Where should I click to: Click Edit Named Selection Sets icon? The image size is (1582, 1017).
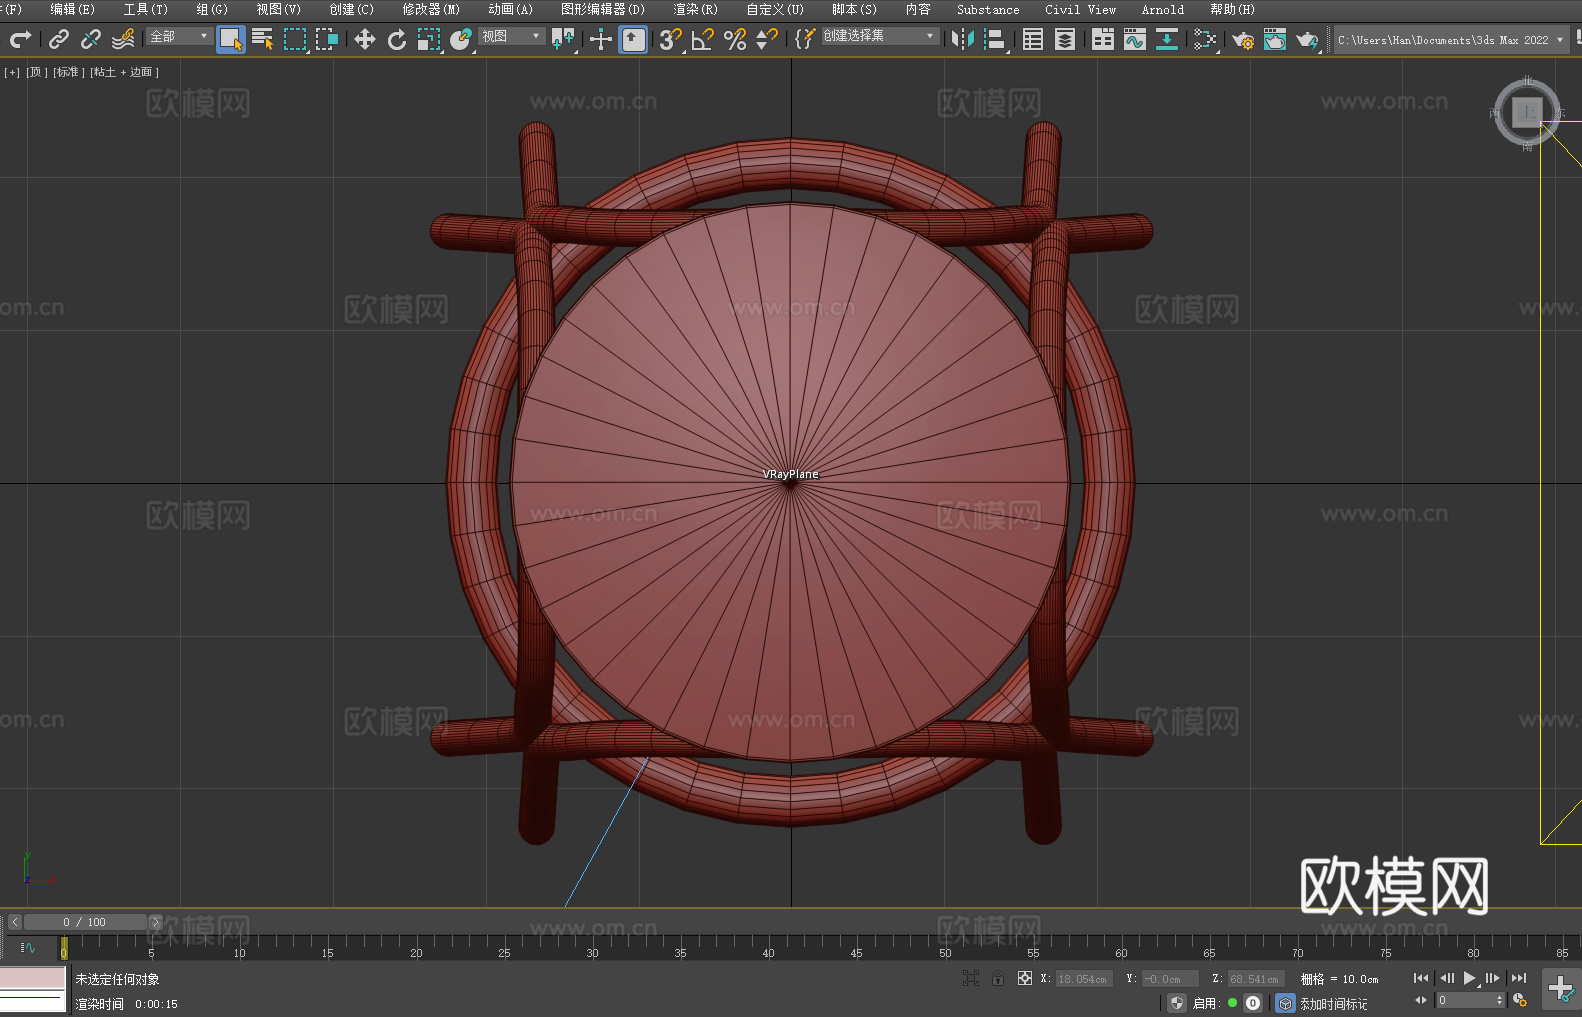805,39
